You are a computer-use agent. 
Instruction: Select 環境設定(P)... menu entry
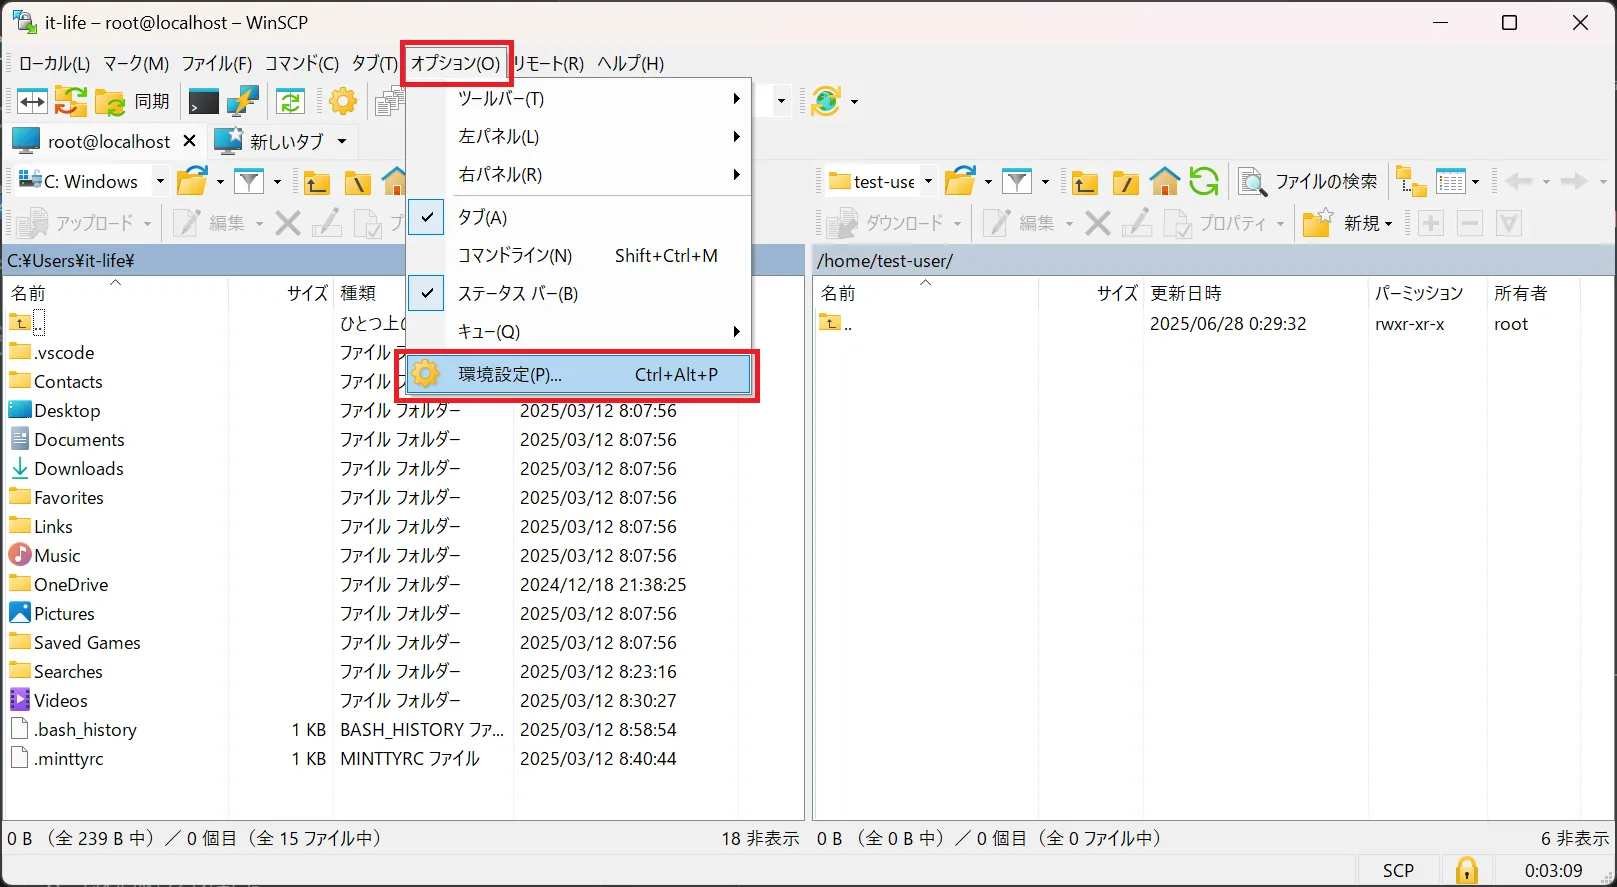[578, 375]
